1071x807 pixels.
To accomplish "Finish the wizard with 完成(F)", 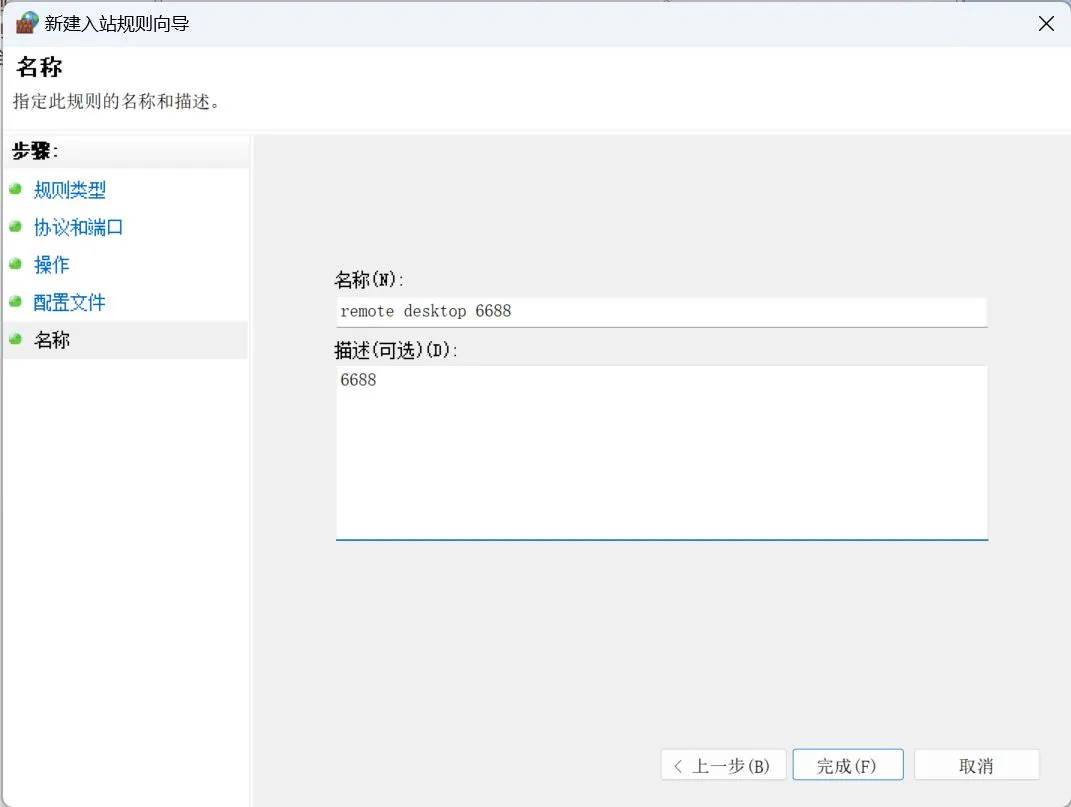I will point(848,765).
